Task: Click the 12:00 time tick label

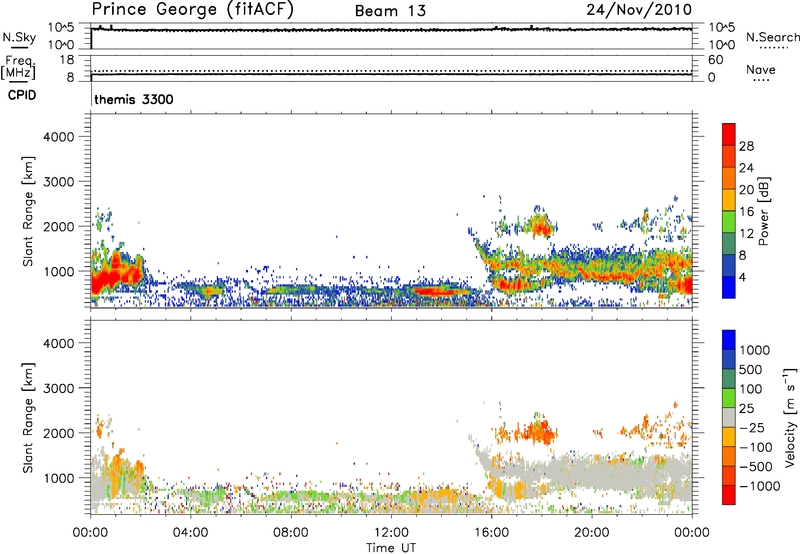Action: (391, 533)
